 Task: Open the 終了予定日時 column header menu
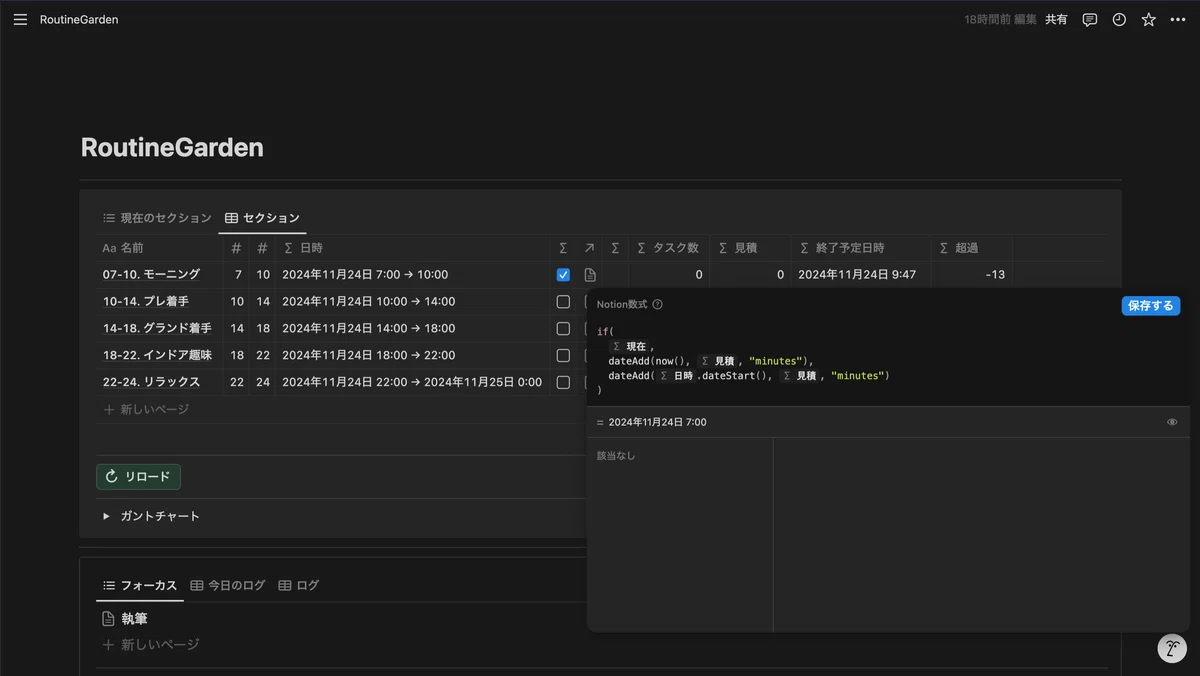[x=861, y=248]
